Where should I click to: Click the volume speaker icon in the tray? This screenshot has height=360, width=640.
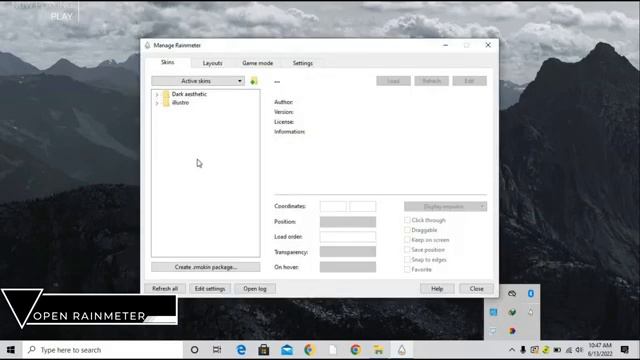(579, 350)
